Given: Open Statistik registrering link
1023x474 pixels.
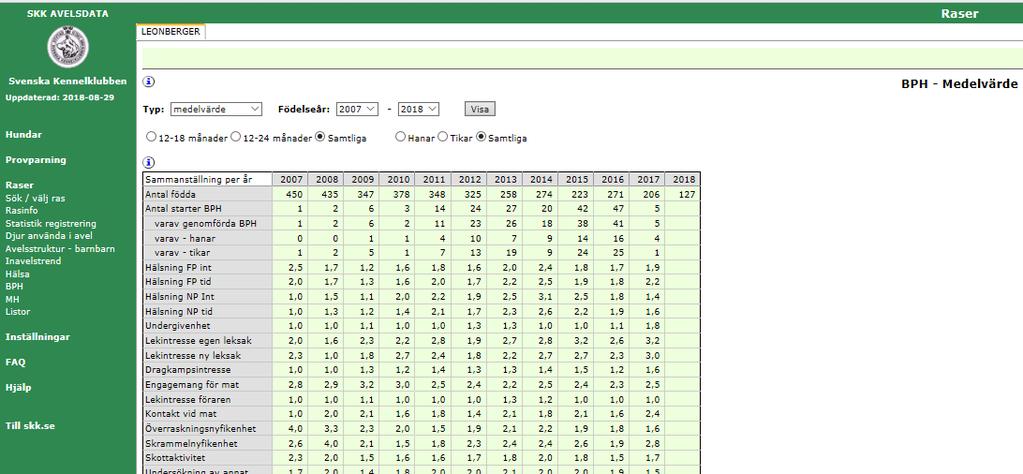Looking at the screenshot, I should [50, 223].
